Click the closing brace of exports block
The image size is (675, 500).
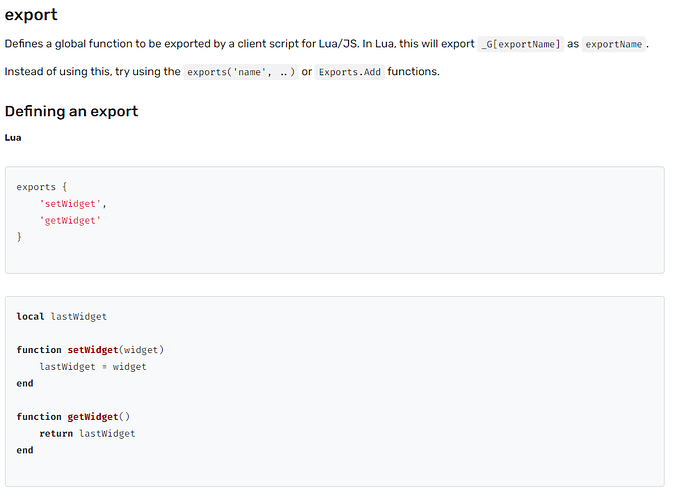pos(19,237)
